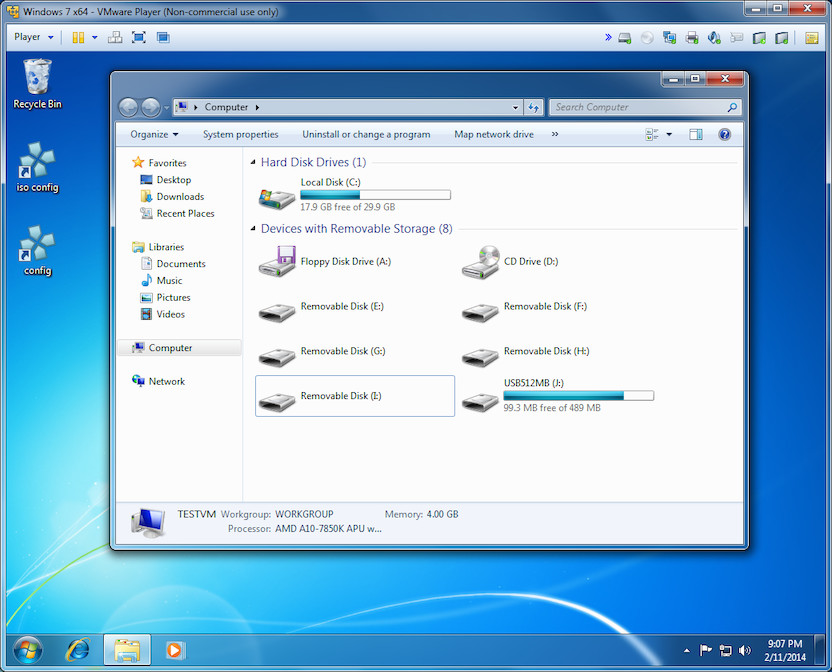Select the USB512MB (J:) drive

coord(481,398)
